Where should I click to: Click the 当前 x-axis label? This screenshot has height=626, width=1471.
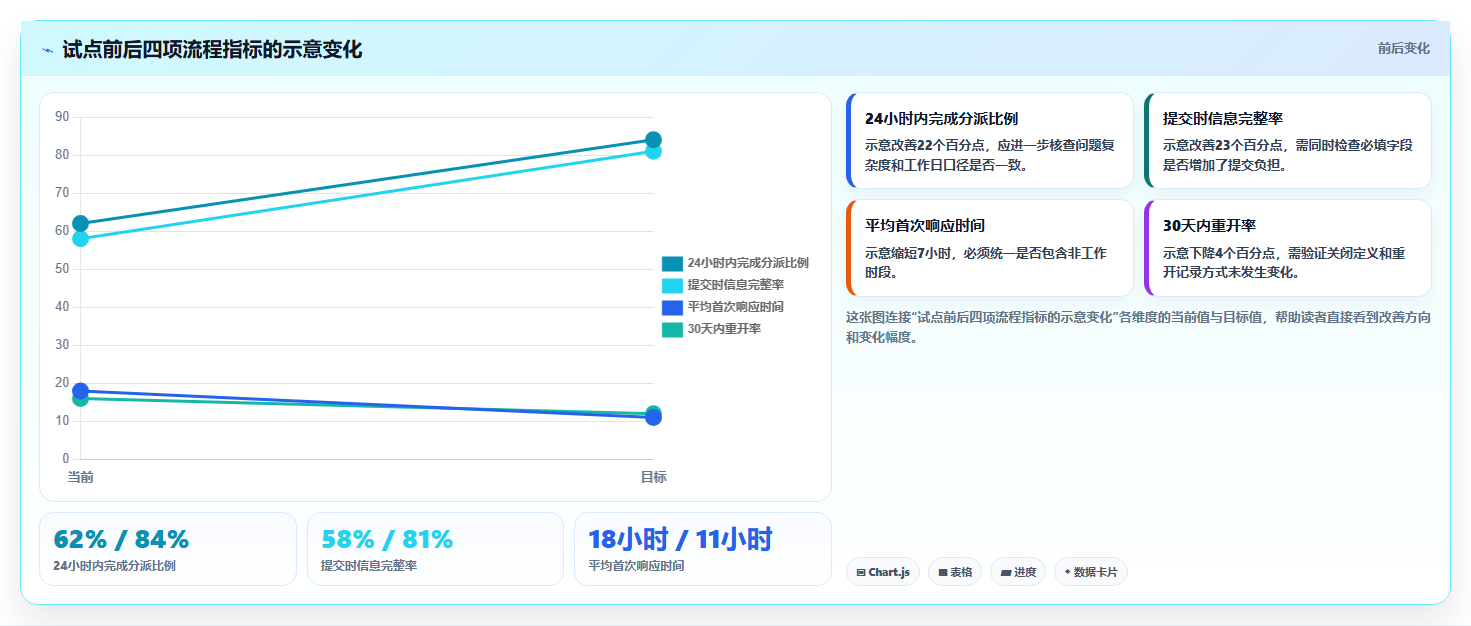(x=80, y=478)
